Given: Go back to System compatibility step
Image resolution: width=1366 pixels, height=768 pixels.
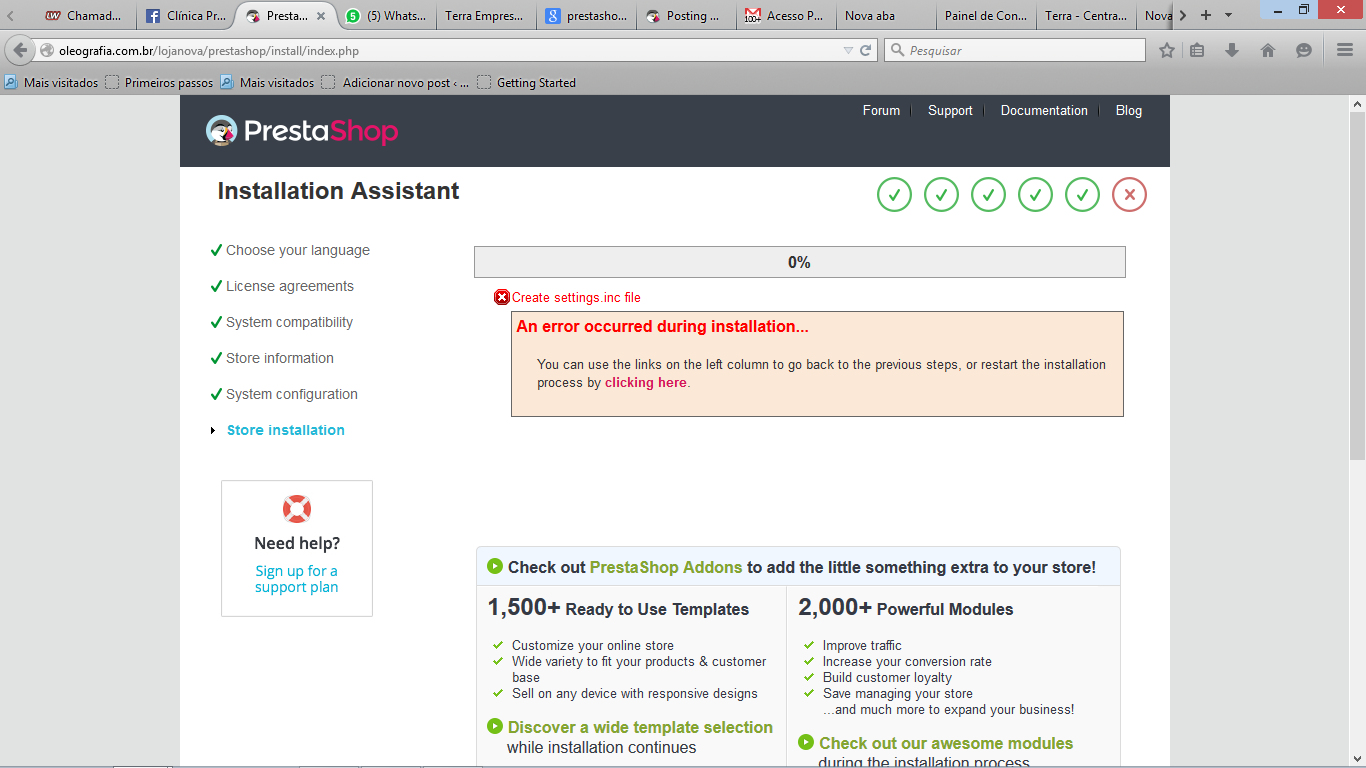Looking at the screenshot, I should (289, 322).
